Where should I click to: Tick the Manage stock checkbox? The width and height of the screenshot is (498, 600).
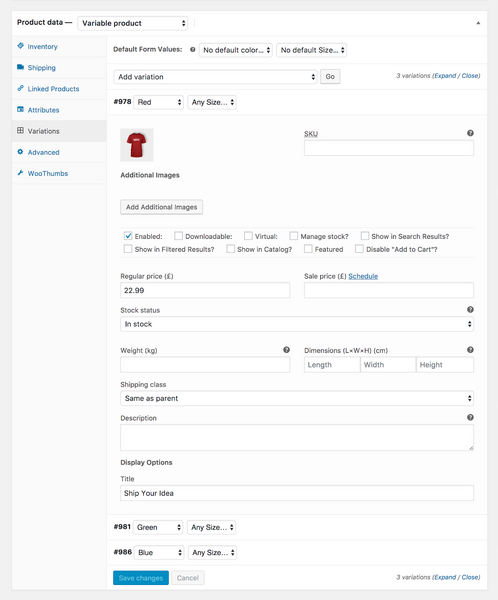tap(294, 236)
